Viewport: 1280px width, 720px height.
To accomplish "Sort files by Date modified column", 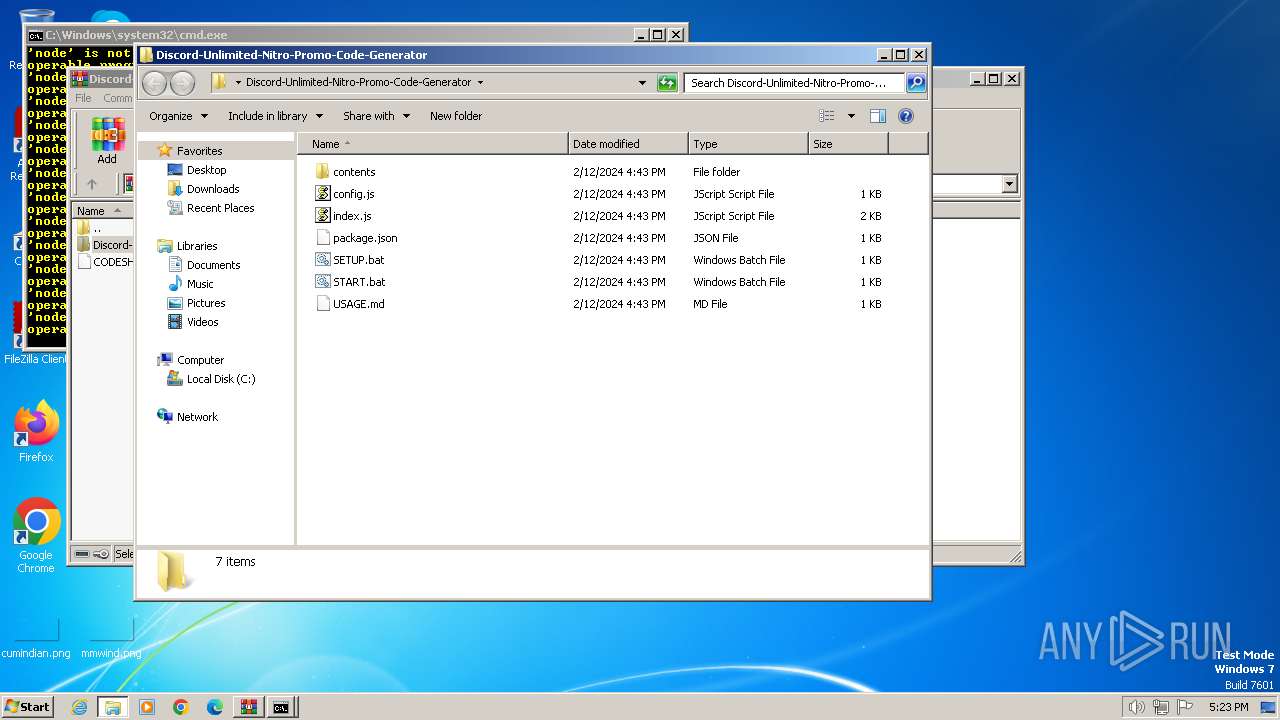I will tap(628, 144).
